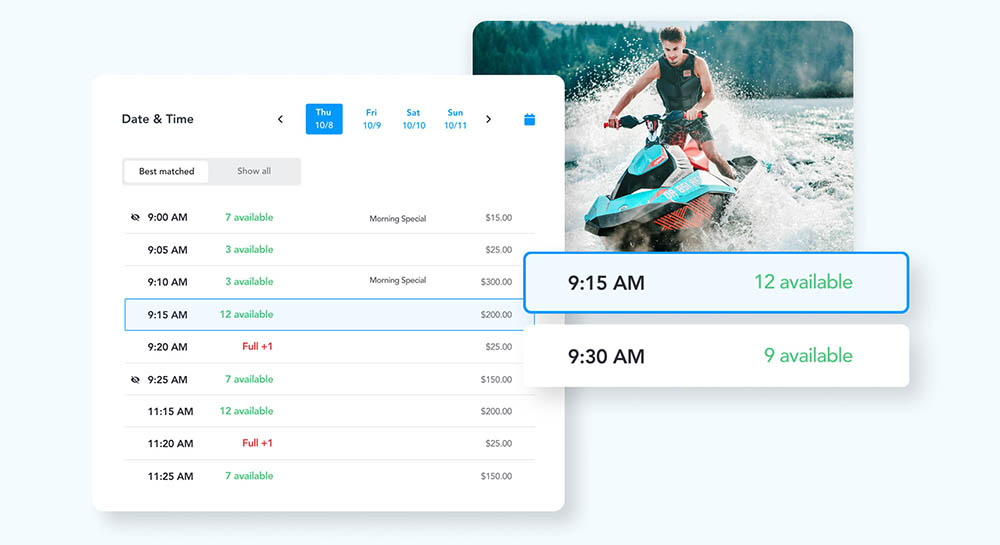Viewport: 1000px width, 545px height.
Task: Click Full +1 on 11:20 AM row
Action: (257, 443)
